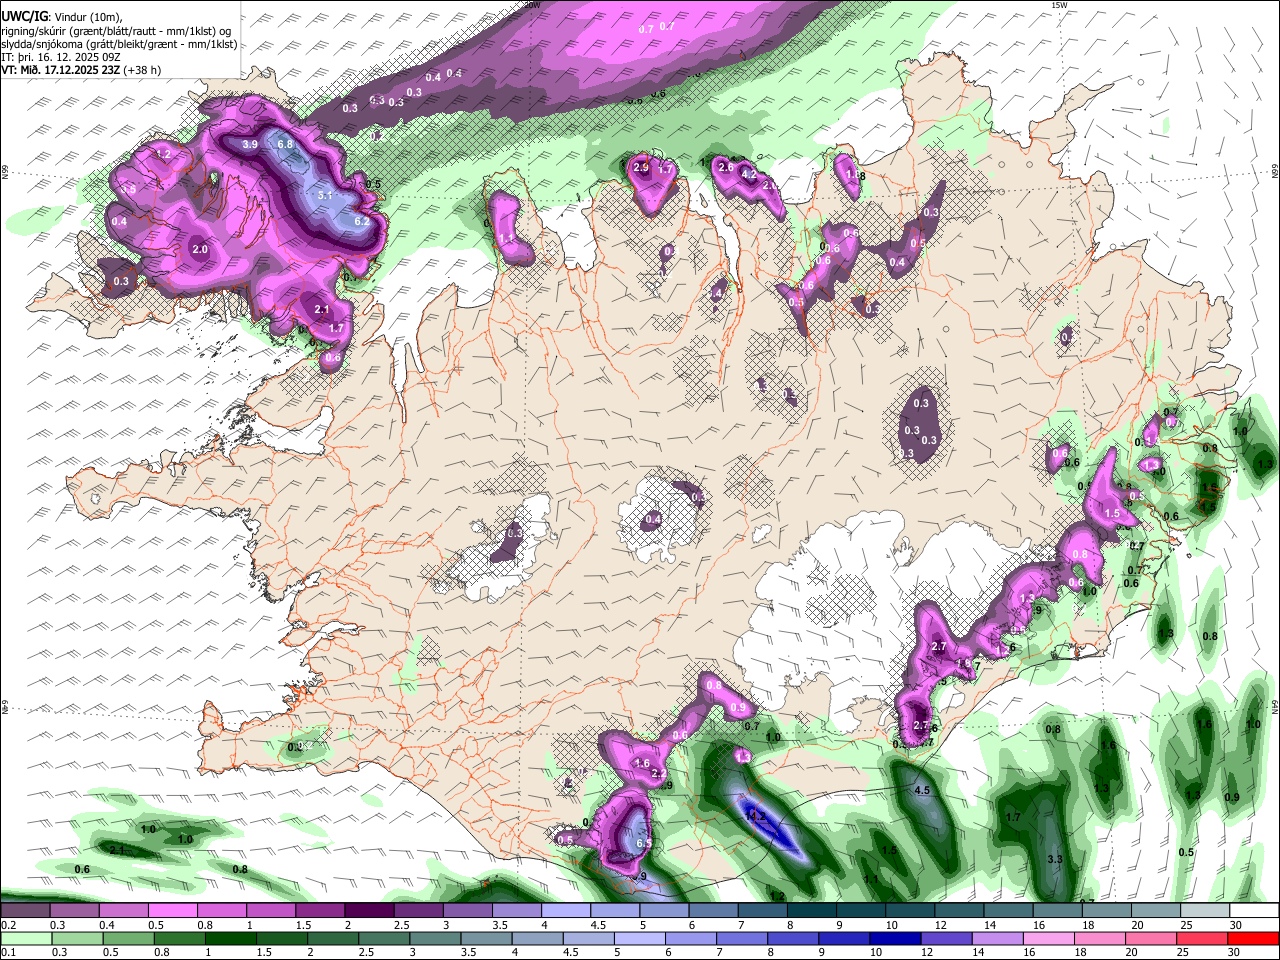Select the snow scale swatch between 0.5 and 0.8

point(172,911)
